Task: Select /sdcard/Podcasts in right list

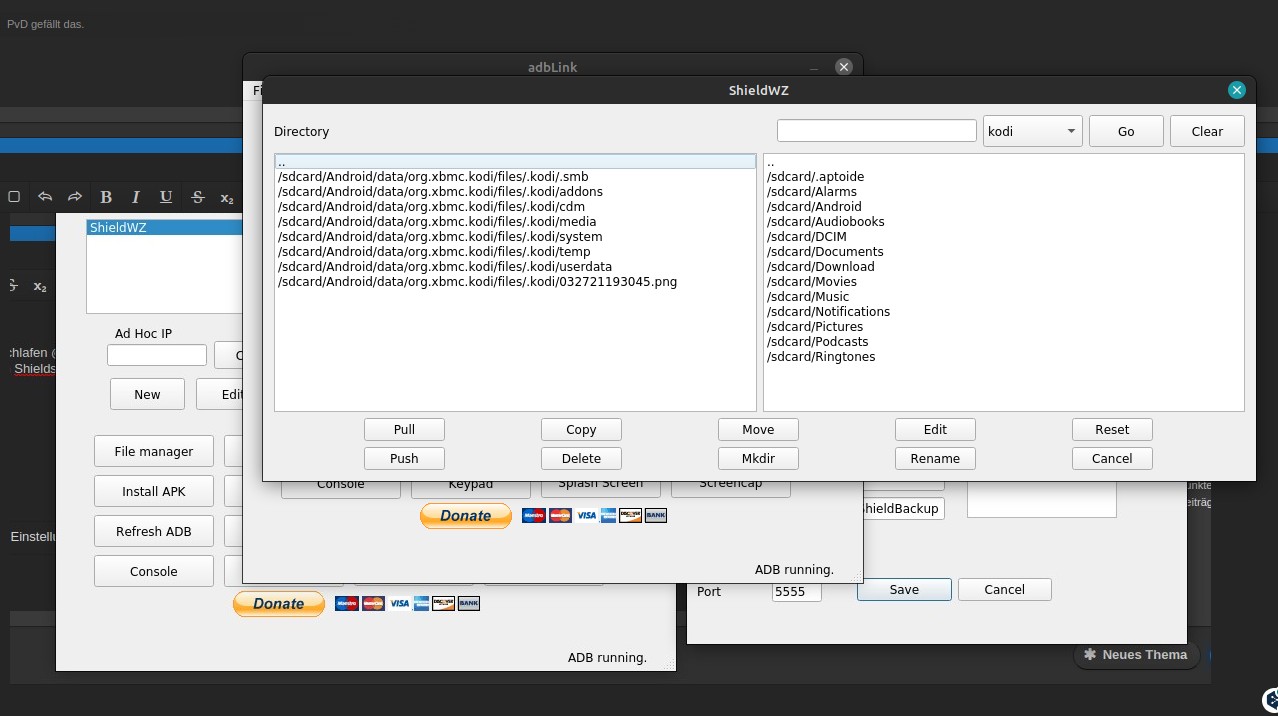Action: [1003, 342]
